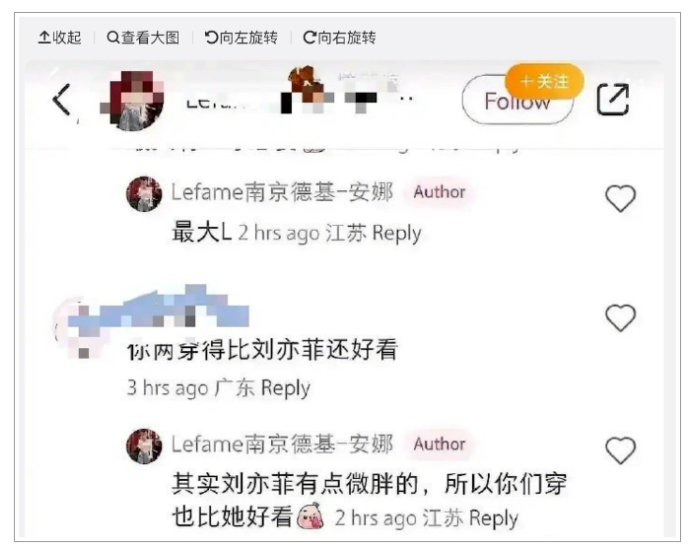Screen dimensions: 695x560
Task: Rotate image left with 向左旋转
Action: tap(241, 38)
